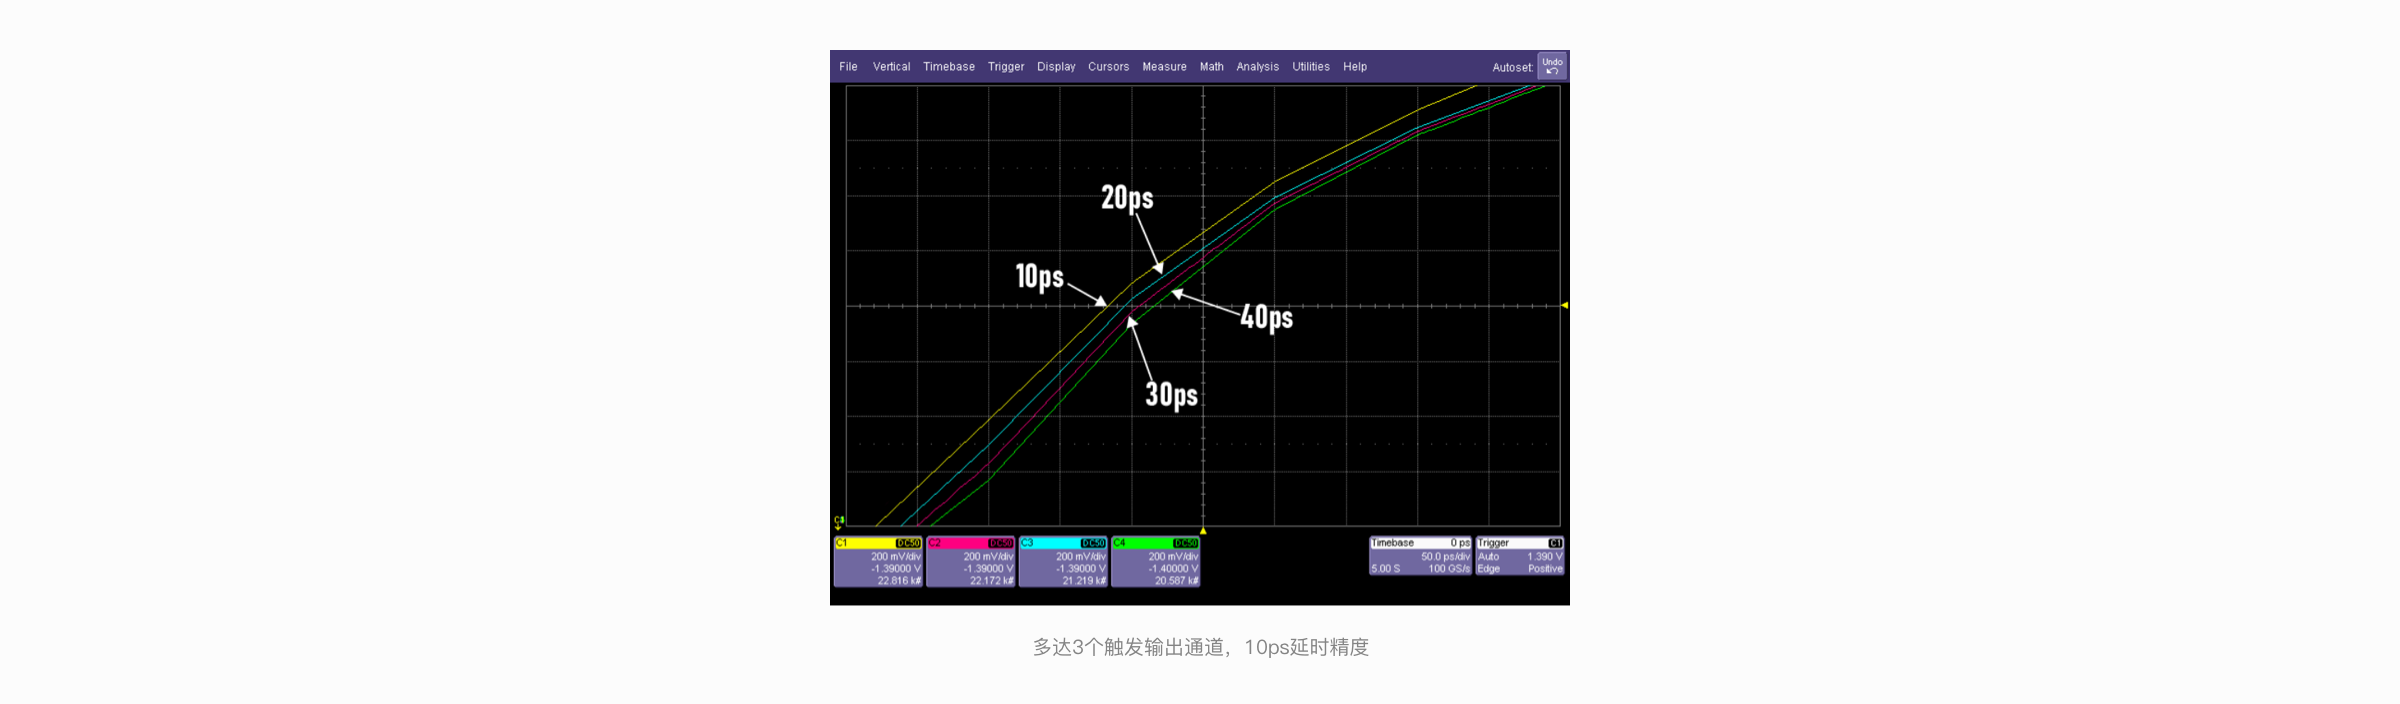Click the Undo autoset button
This screenshot has width=2400, height=704.
(x=1551, y=66)
